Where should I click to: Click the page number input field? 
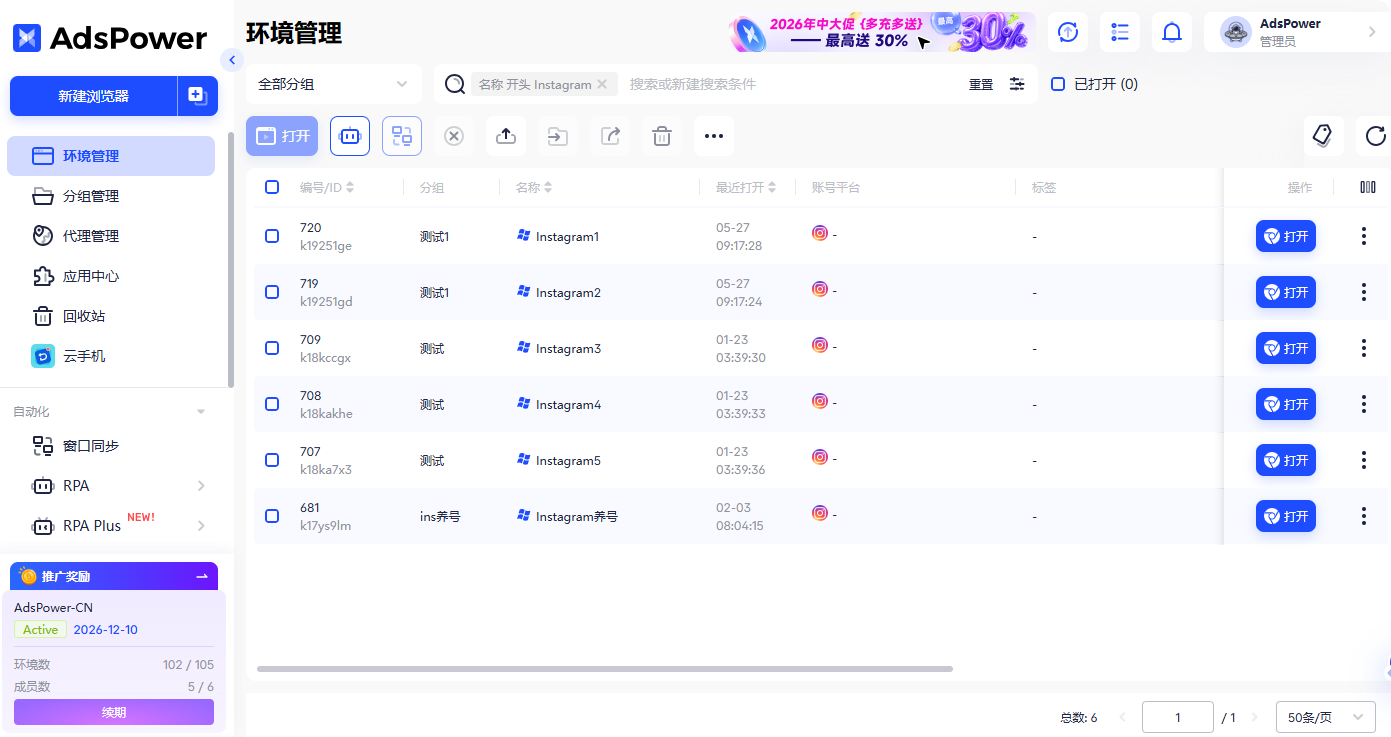[1178, 717]
